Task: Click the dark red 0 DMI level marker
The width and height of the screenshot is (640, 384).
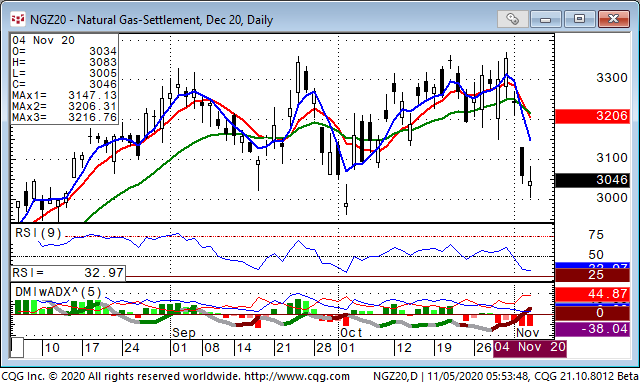Action: click(x=592, y=313)
